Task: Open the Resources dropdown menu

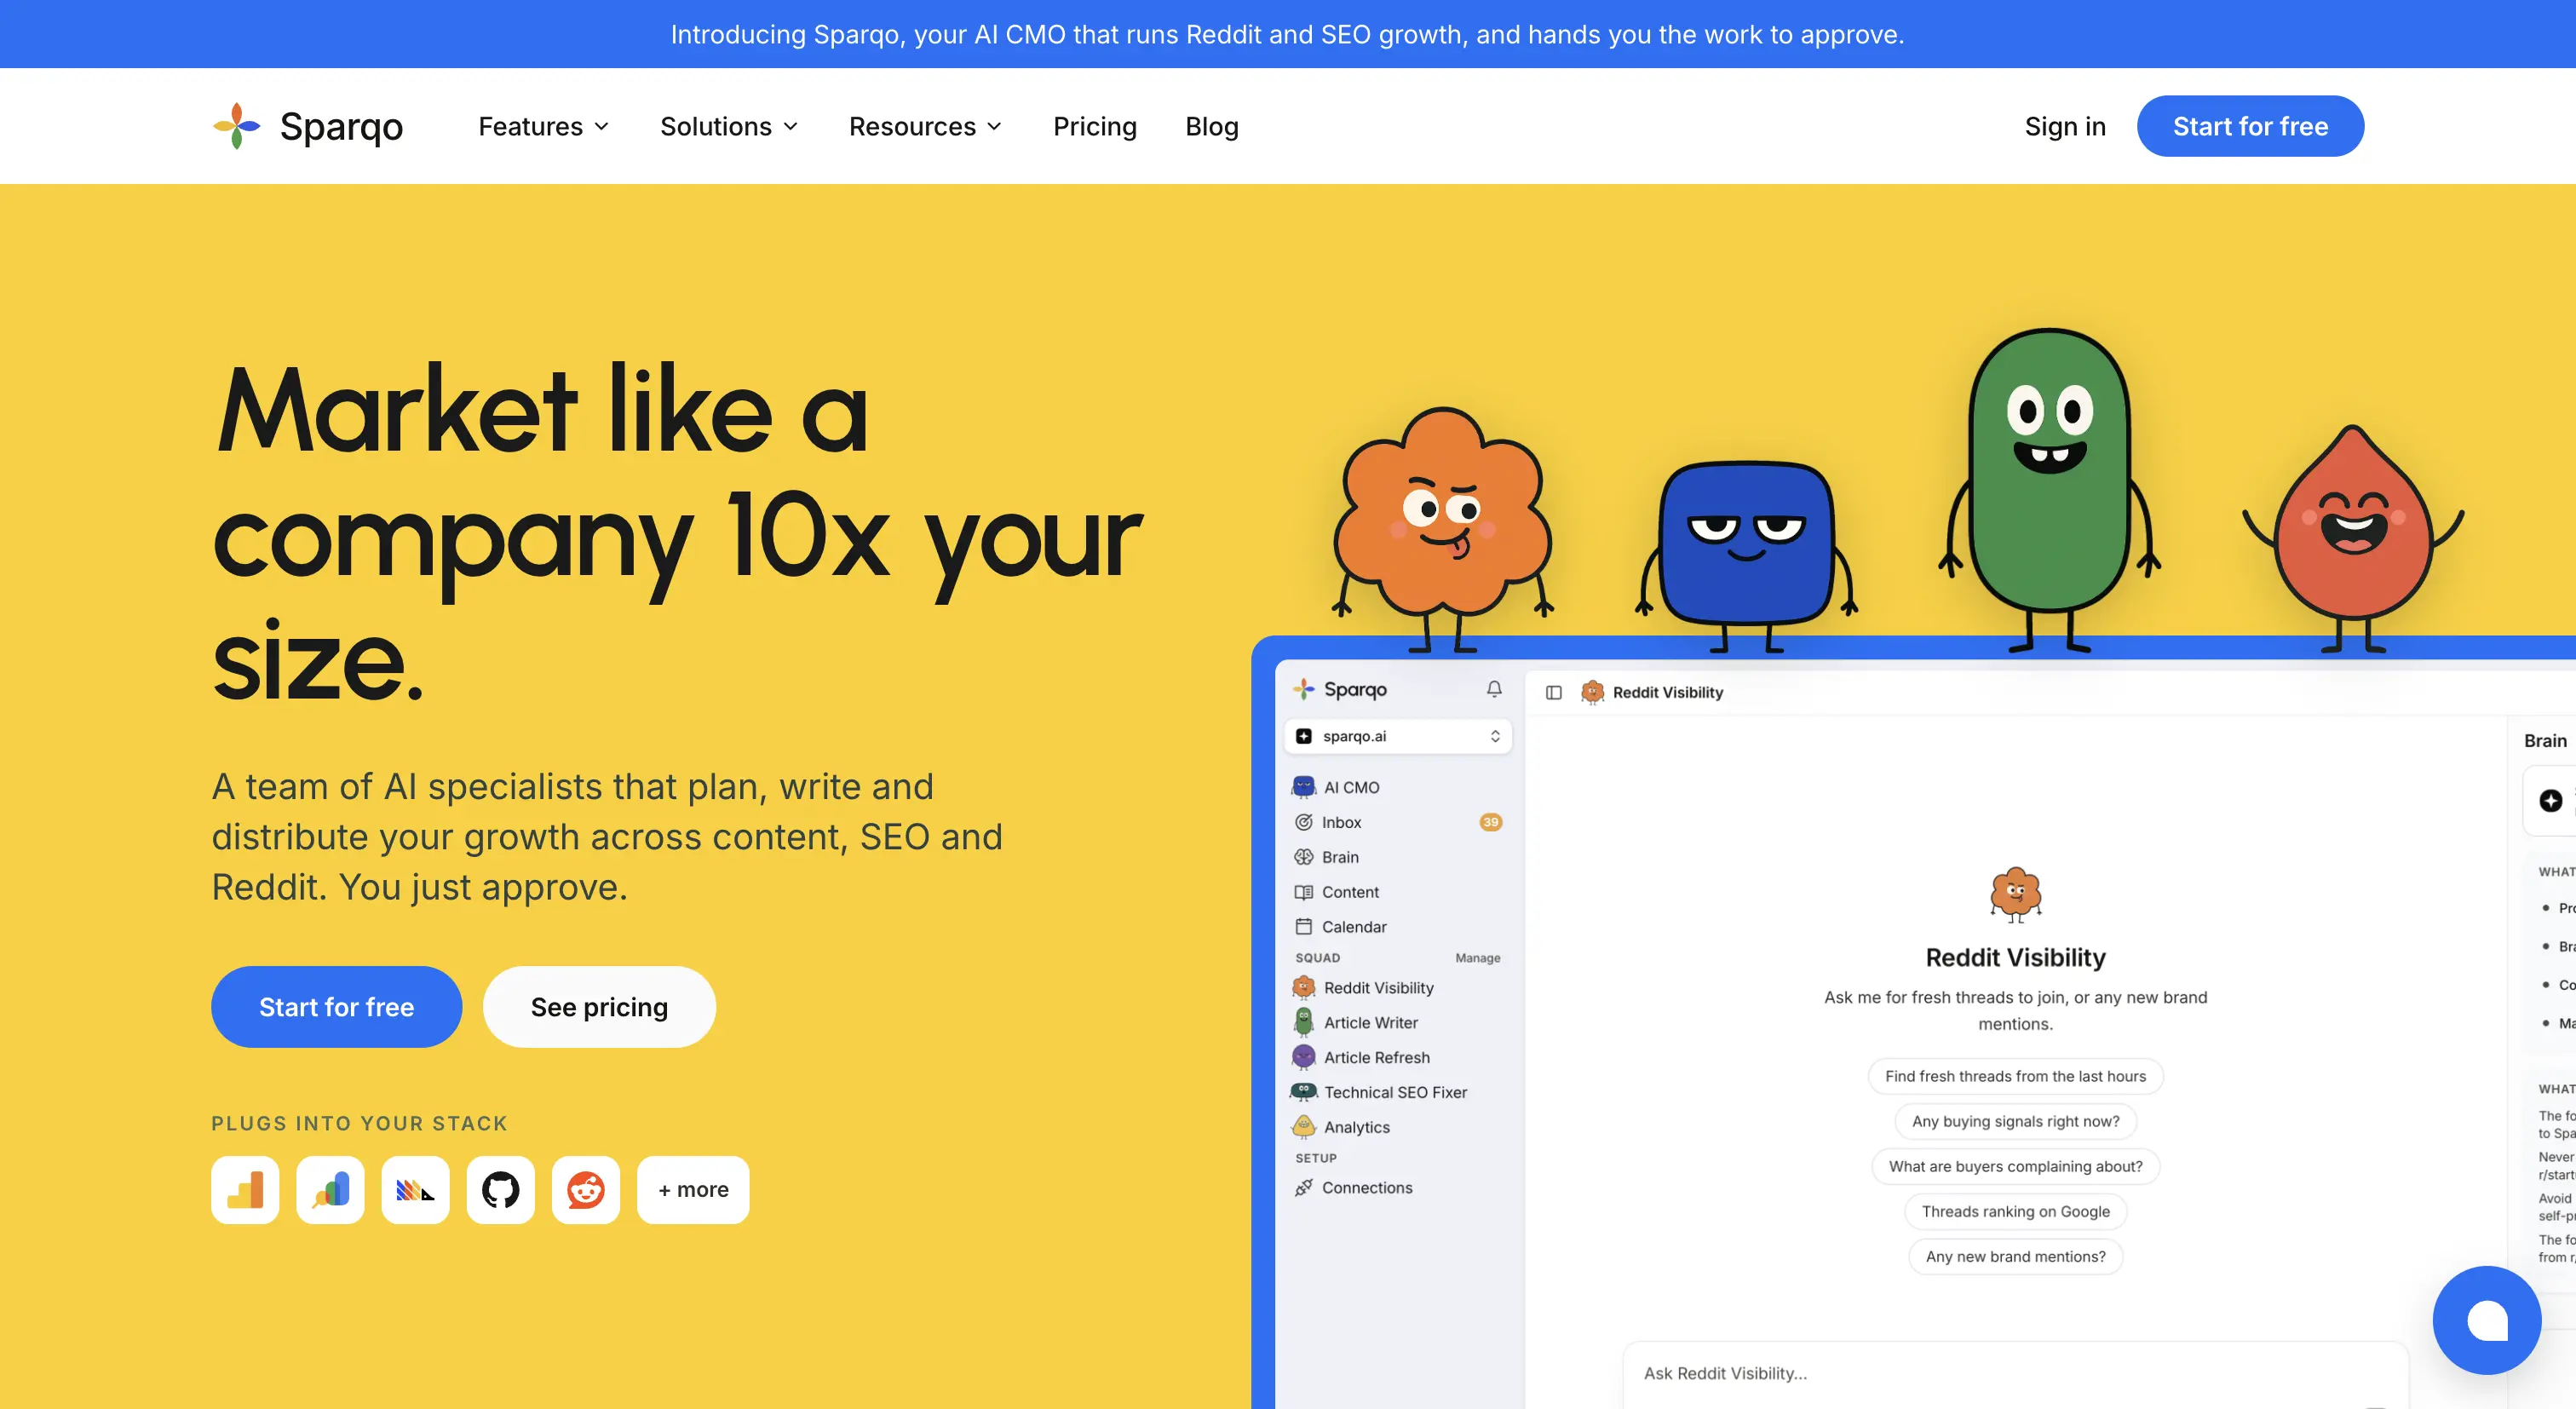Action: coord(925,126)
